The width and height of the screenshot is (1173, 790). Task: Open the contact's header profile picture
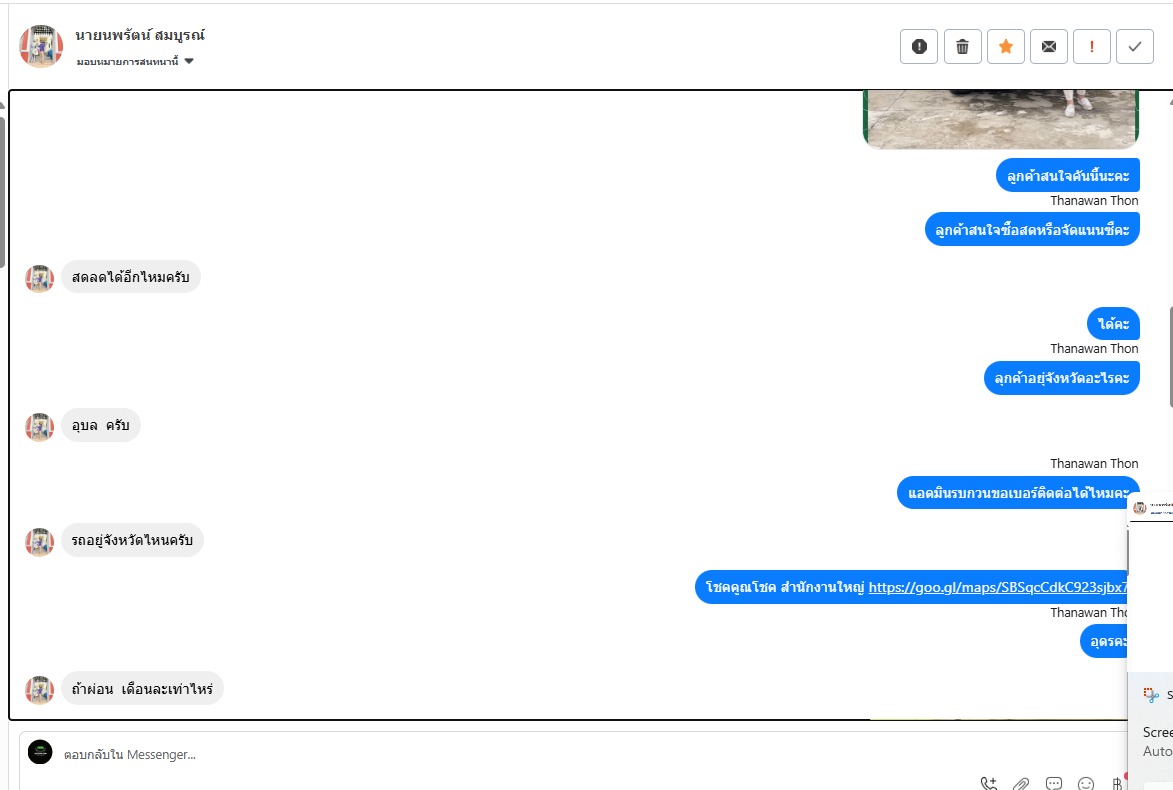(40, 46)
